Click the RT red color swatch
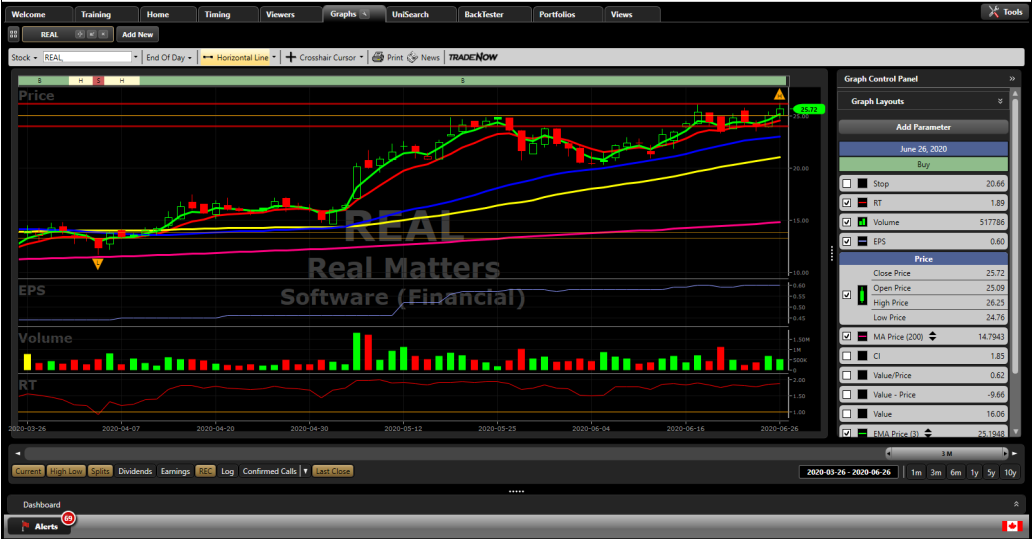The width and height of the screenshot is (1032, 539). (x=862, y=203)
